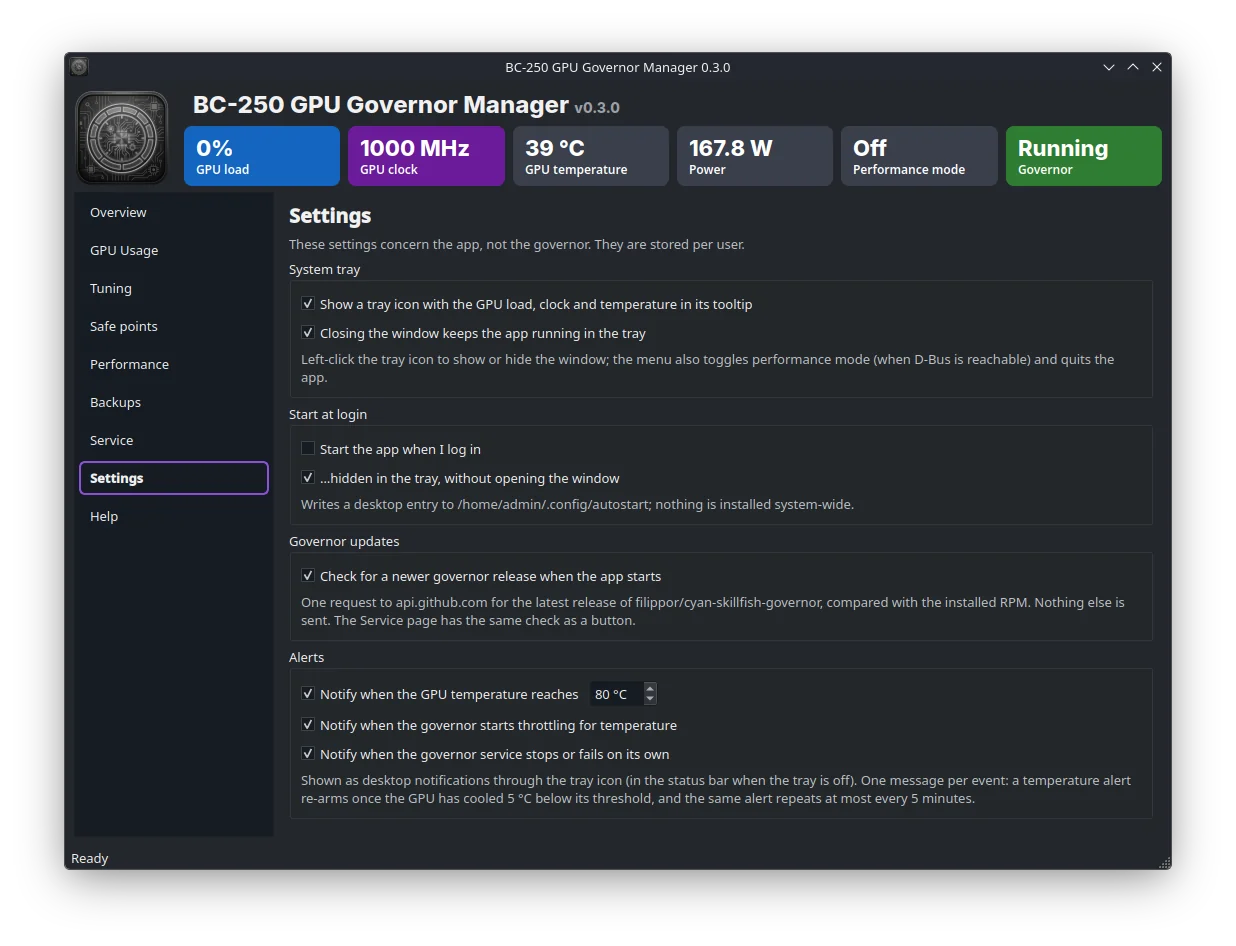The image size is (1236, 946).
Task: Click the Running Governor status card
Action: (1084, 156)
